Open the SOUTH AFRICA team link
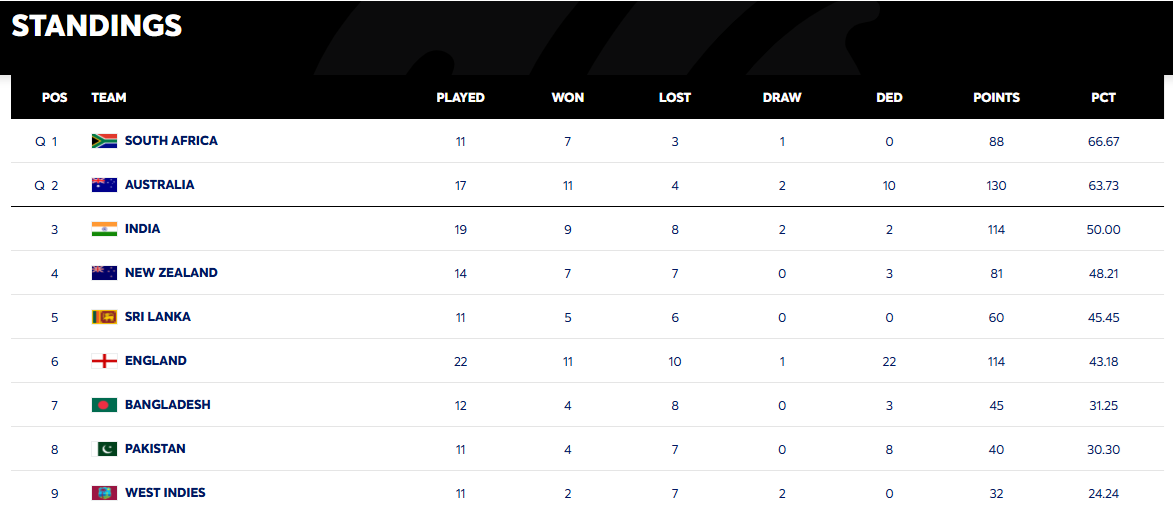 [x=171, y=140]
